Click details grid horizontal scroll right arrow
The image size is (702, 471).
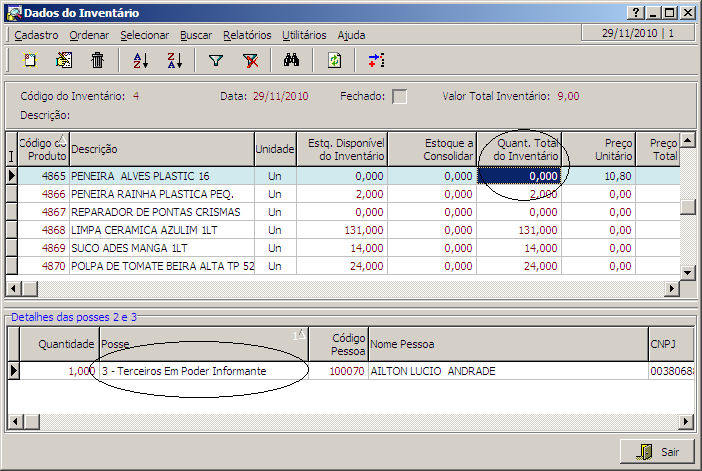[x=686, y=421]
